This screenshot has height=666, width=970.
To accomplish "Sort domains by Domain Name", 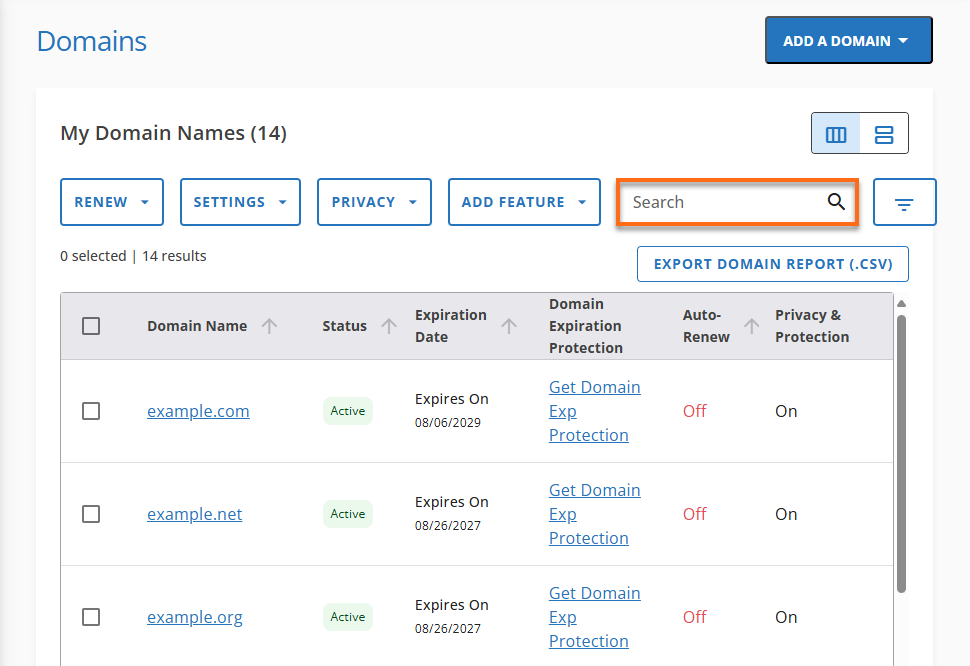I will pos(271,325).
